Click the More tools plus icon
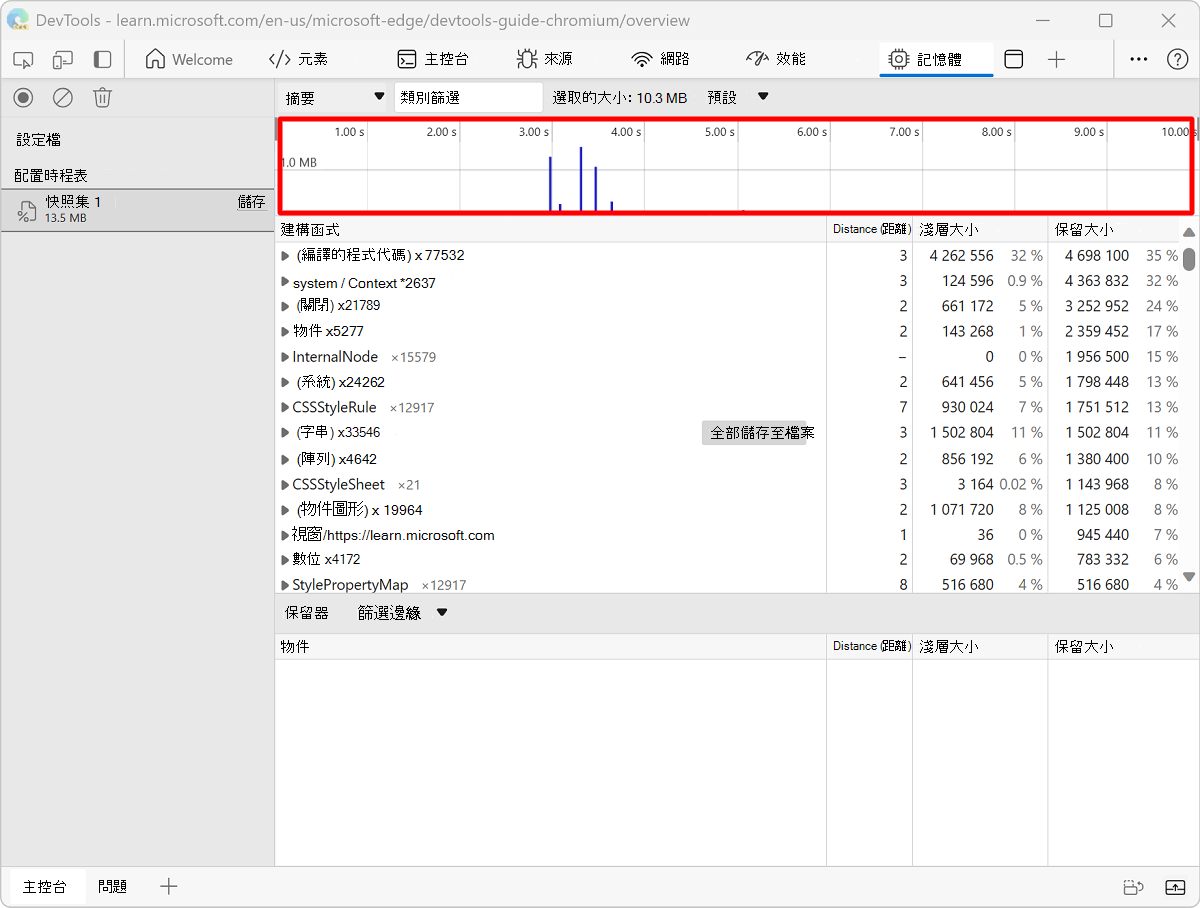This screenshot has height=908, width=1200. tap(1057, 60)
